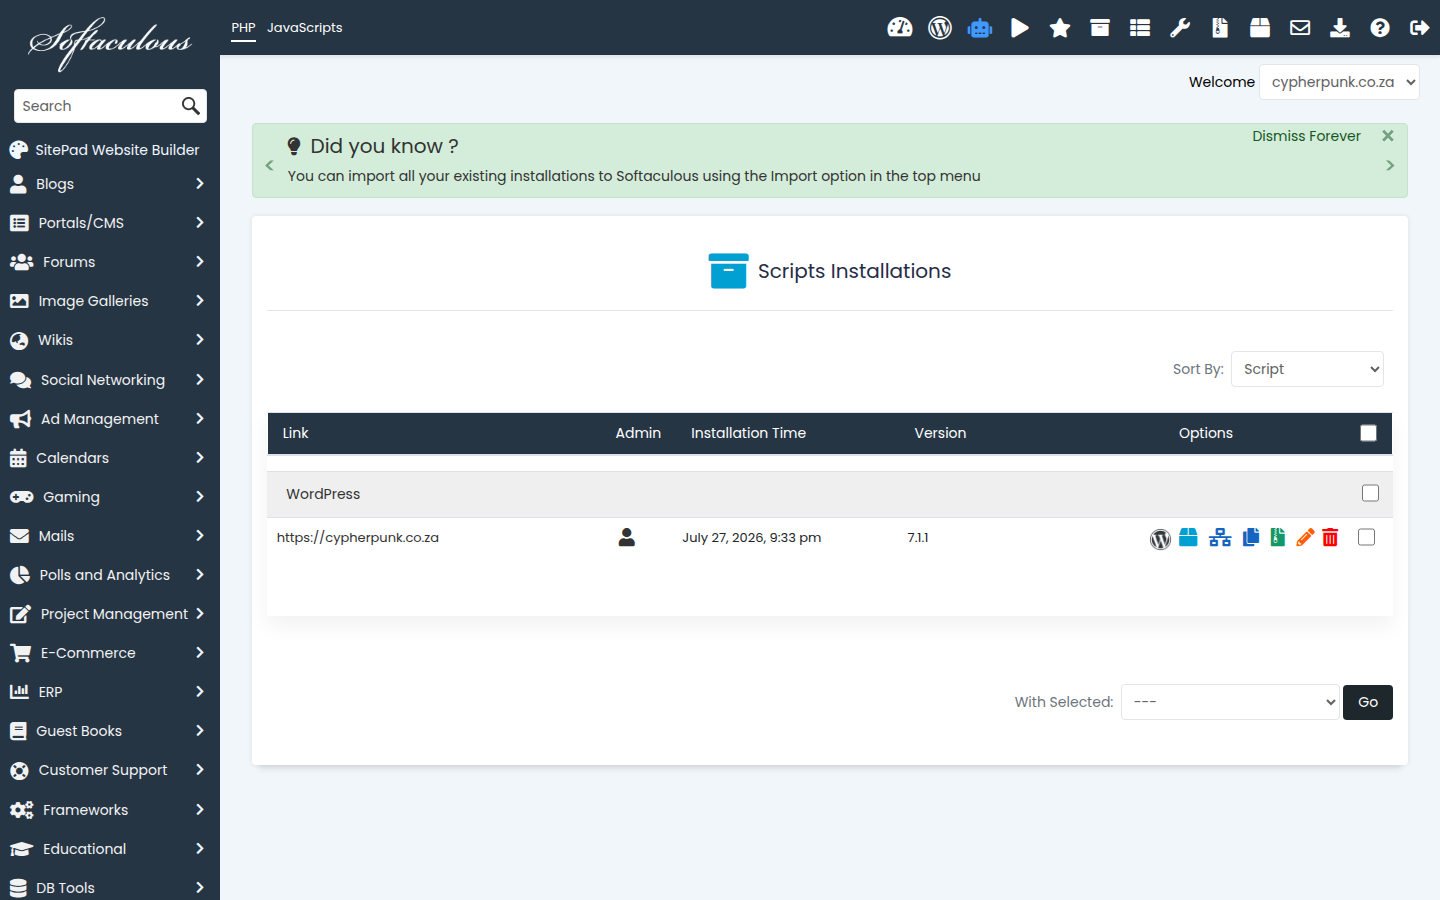Image resolution: width=1440 pixels, height=900 pixels.
Task: Open the Sort By Script dropdown
Action: click(1307, 369)
